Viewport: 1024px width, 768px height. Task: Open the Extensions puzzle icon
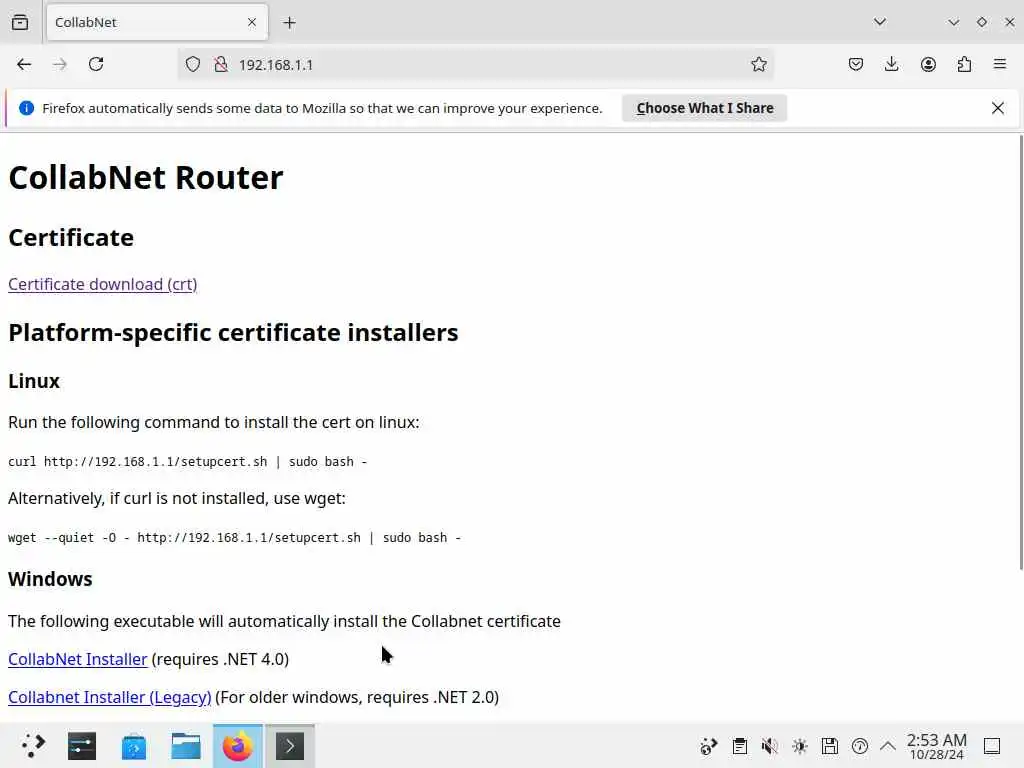964,64
